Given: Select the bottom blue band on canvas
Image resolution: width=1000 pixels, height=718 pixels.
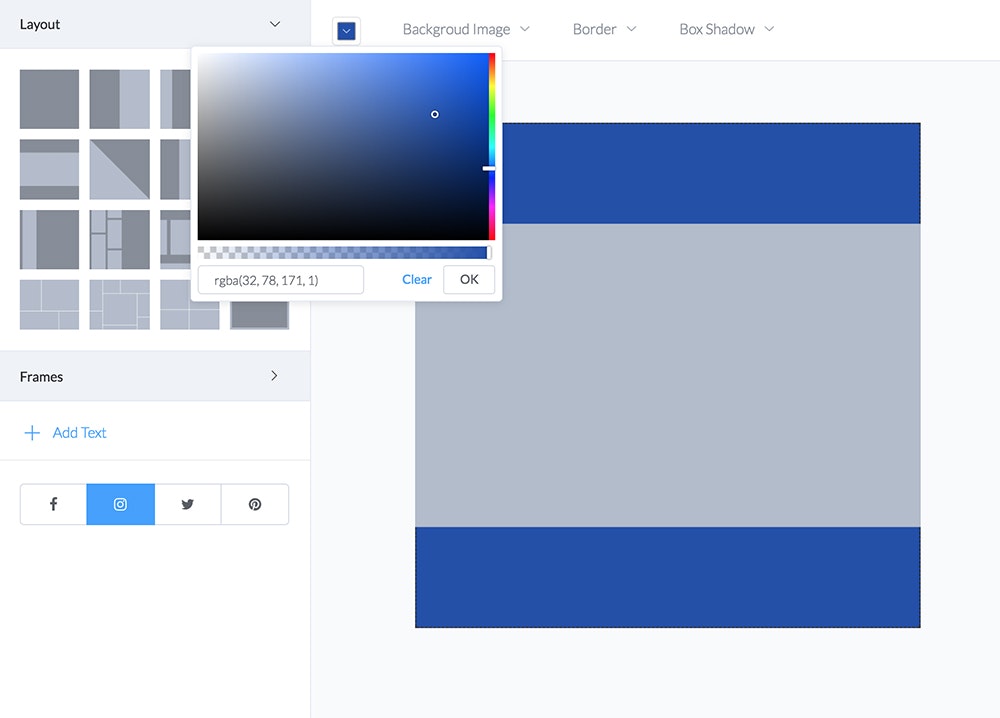Looking at the screenshot, I should pyautogui.click(x=668, y=577).
